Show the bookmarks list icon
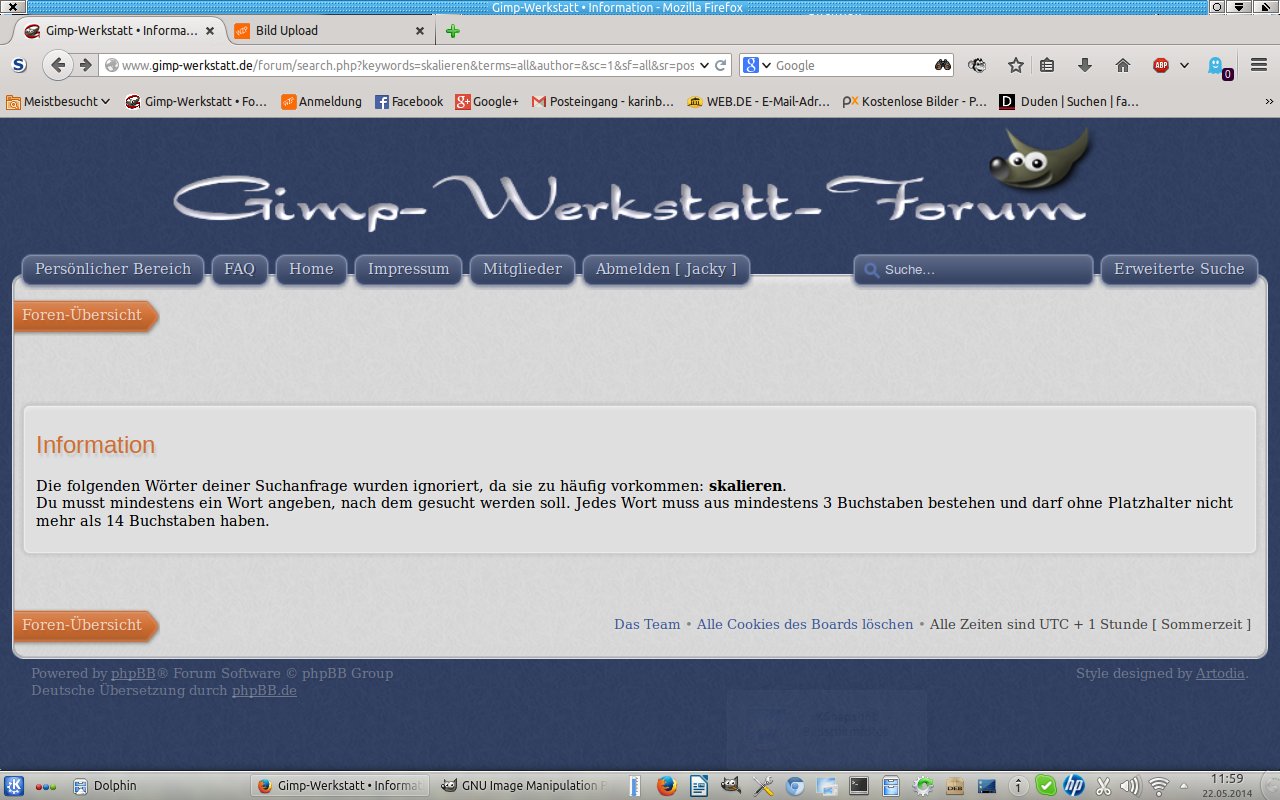Screen dimensions: 1280x800 click(x=1047, y=65)
